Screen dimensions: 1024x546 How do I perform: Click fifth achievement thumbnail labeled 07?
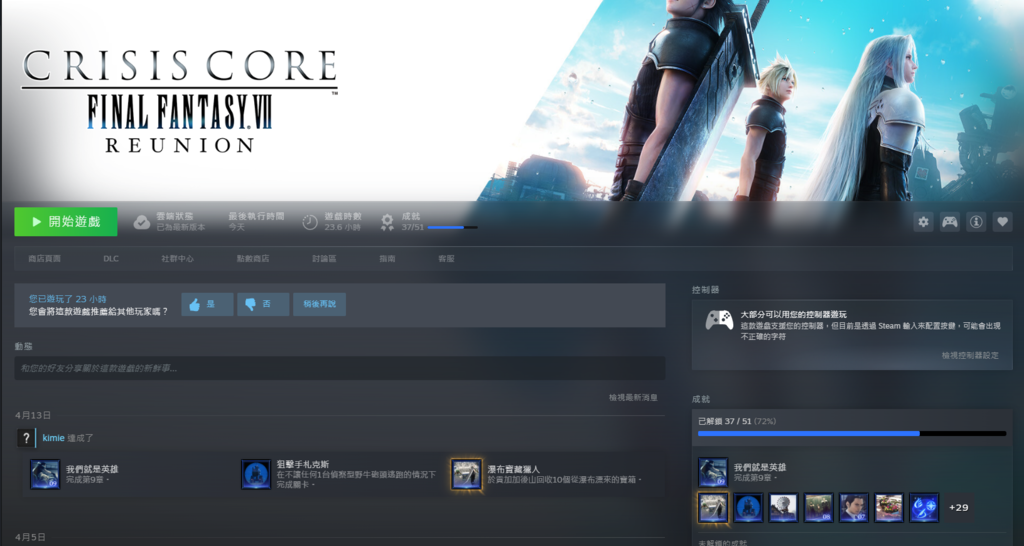tap(854, 507)
